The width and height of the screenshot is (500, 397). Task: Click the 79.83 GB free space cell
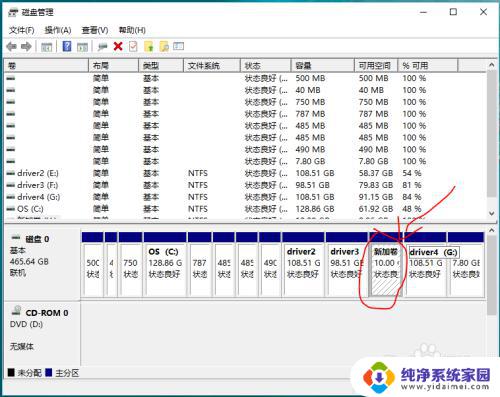pyautogui.click(x=376, y=185)
